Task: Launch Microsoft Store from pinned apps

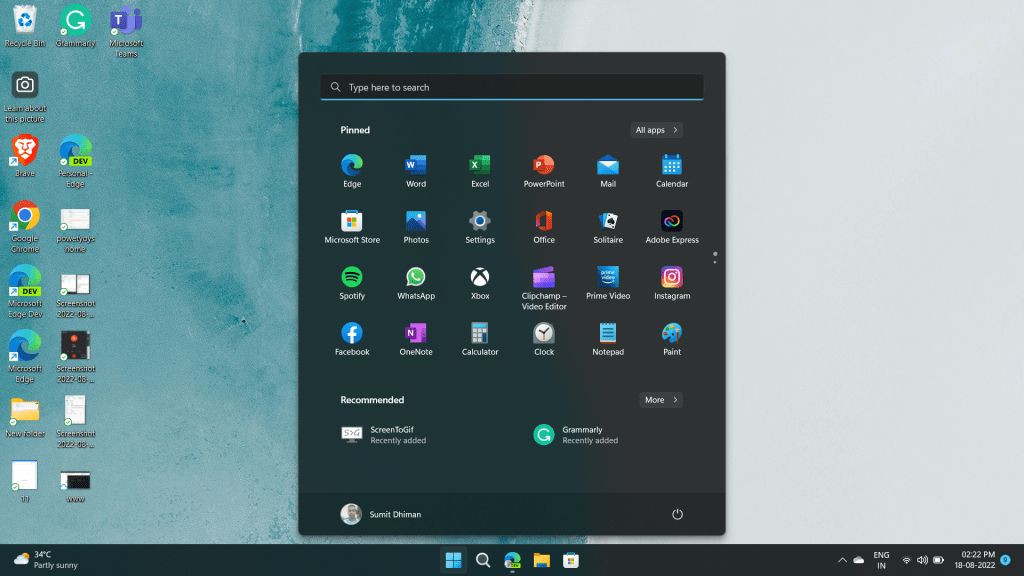Action: (352, 227)
